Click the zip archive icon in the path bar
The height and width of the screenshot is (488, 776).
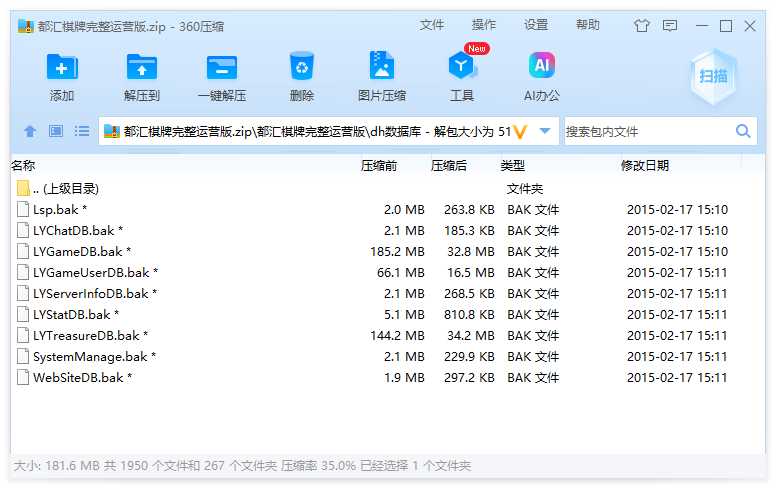tap(112, 131)
